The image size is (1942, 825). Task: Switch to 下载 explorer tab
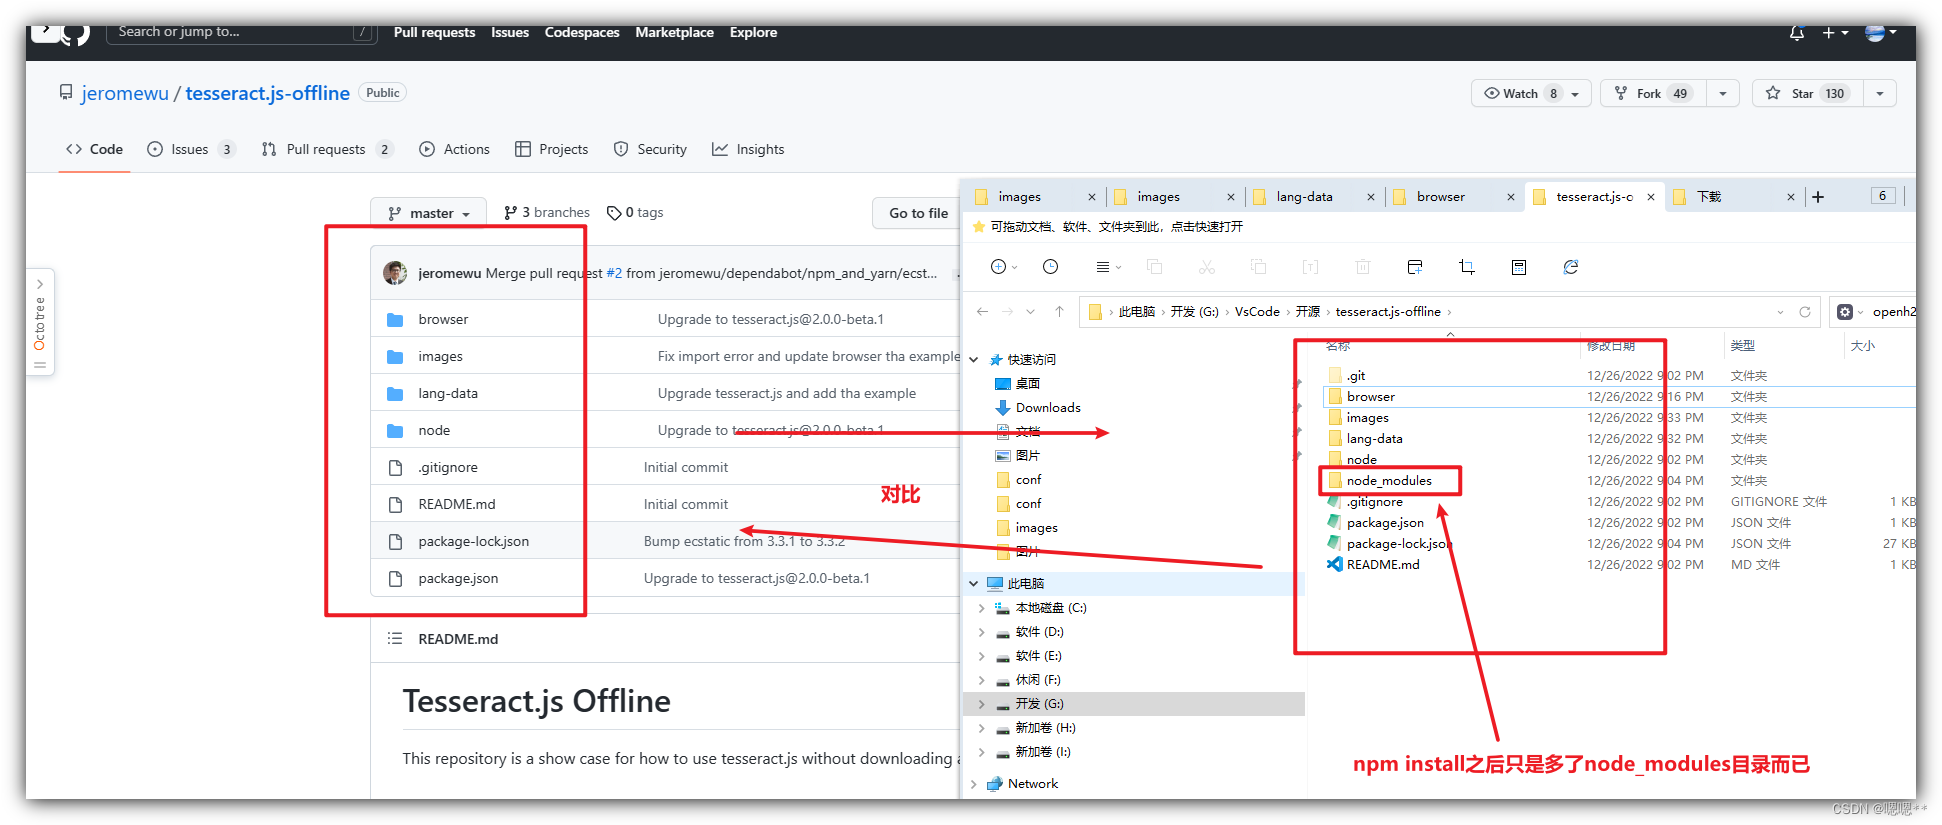1709,197
